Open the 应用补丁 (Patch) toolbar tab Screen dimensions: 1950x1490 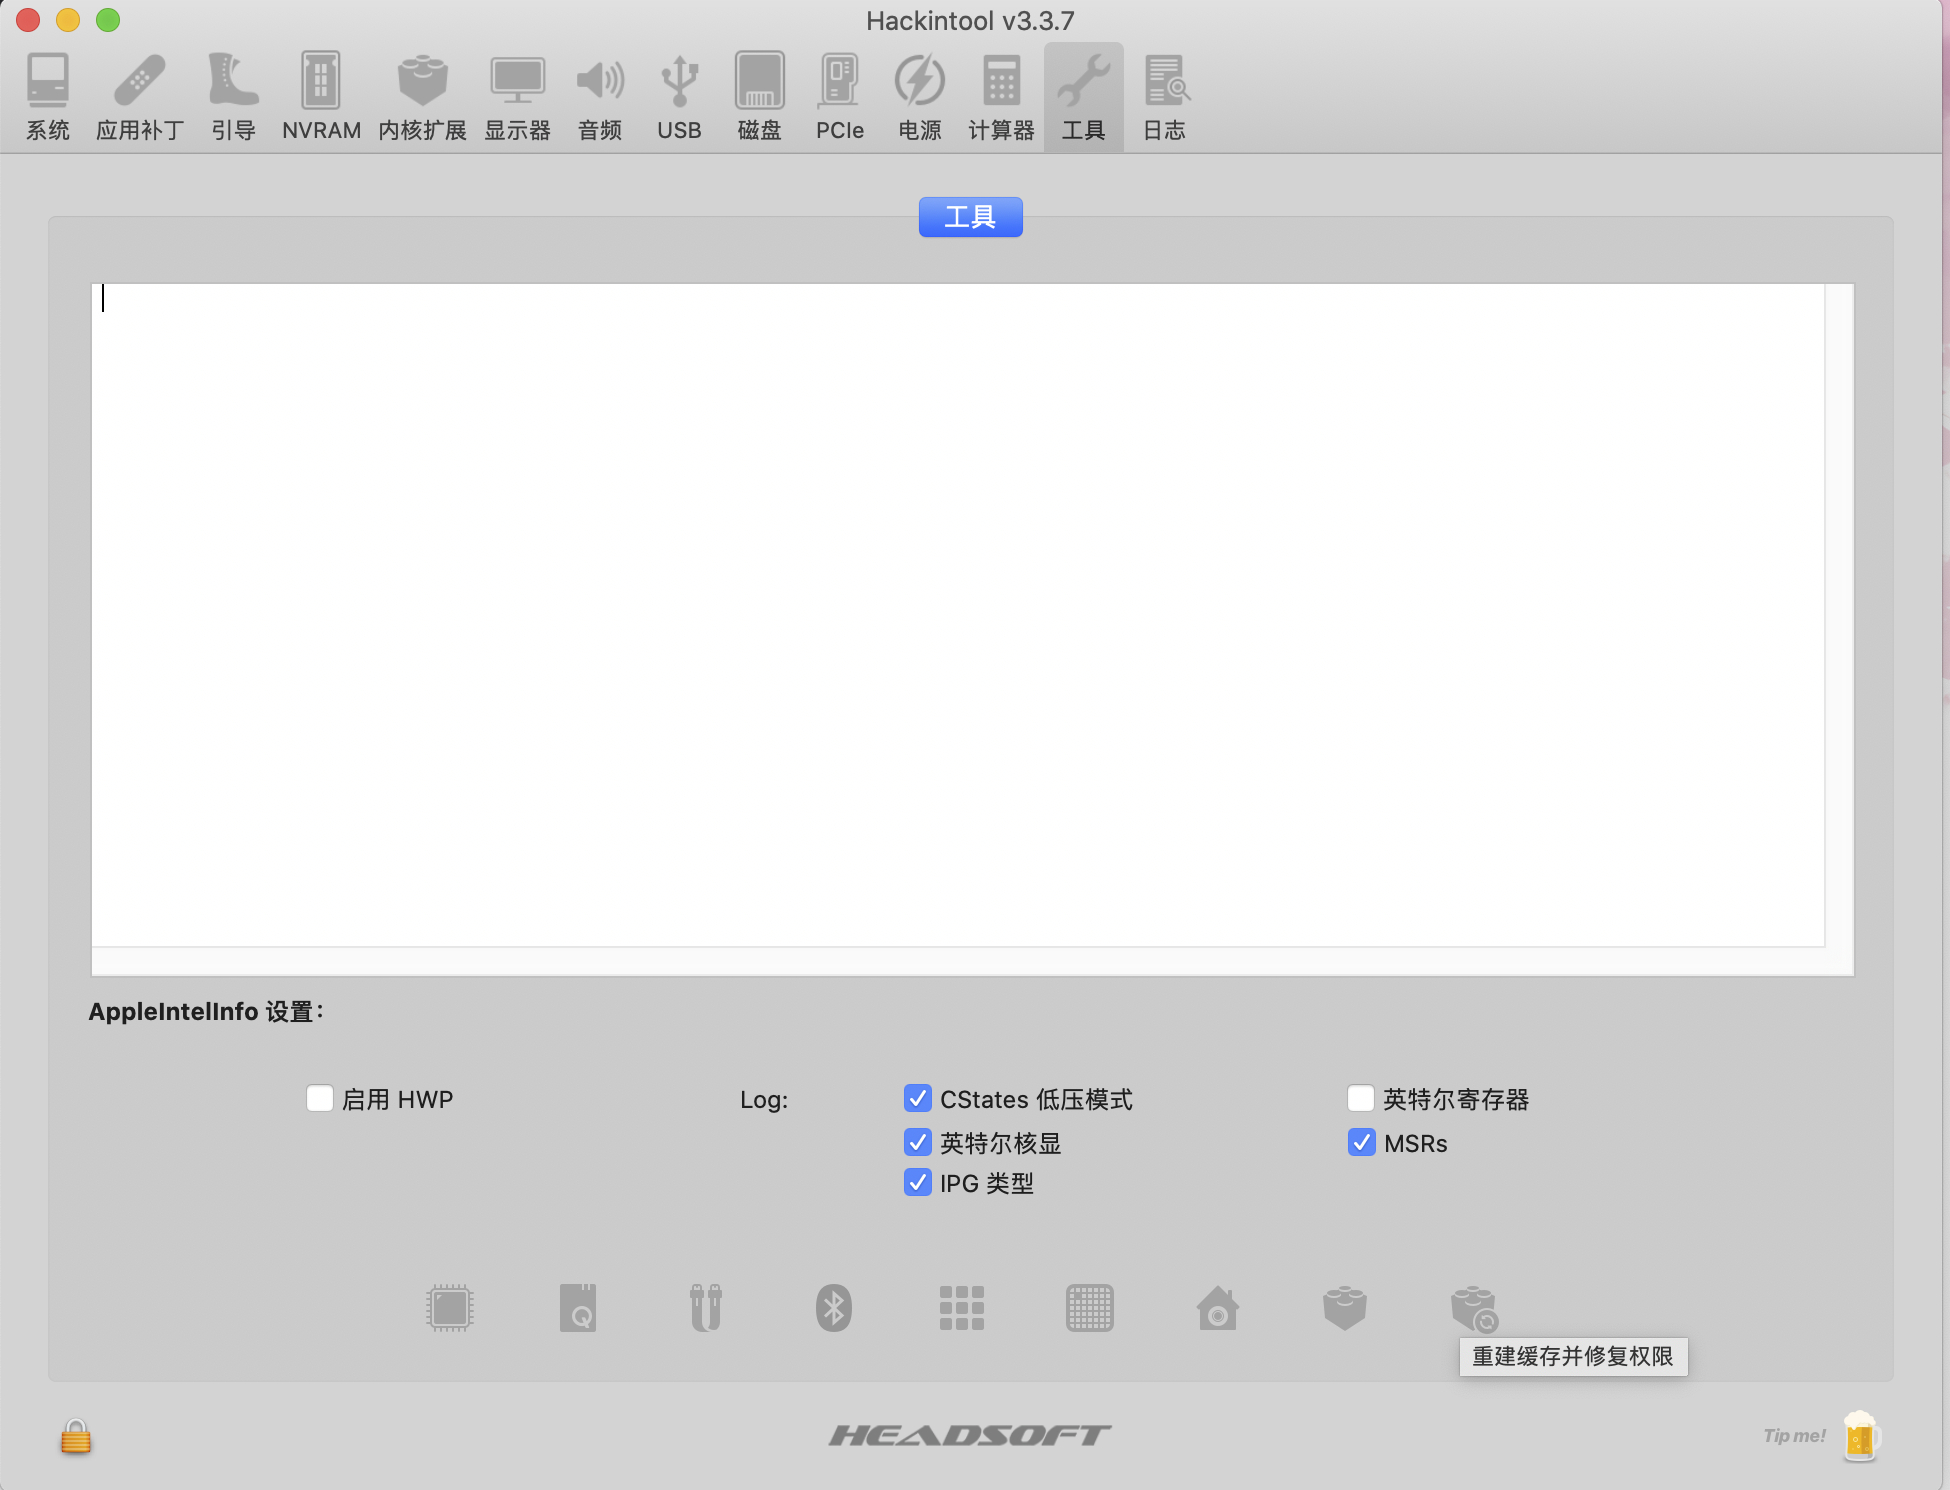(140, 98)
